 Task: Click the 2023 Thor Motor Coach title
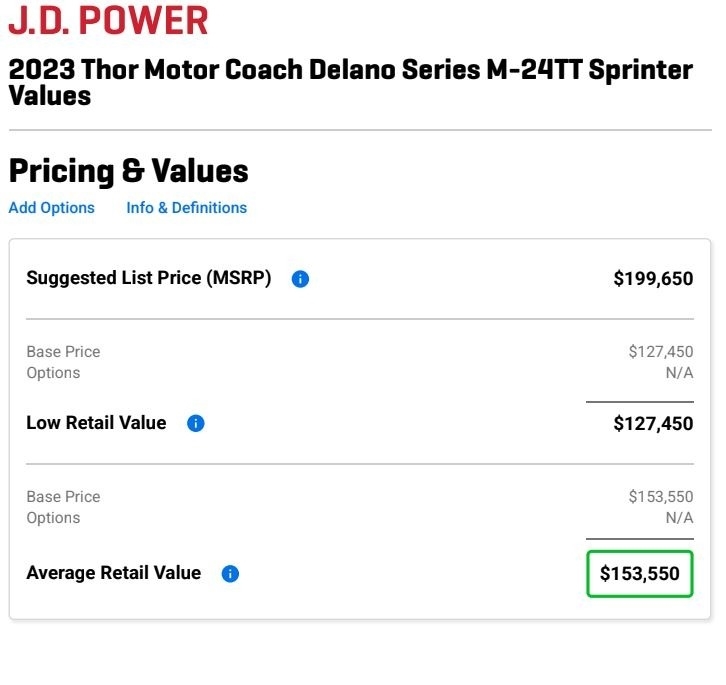point(350,82)
